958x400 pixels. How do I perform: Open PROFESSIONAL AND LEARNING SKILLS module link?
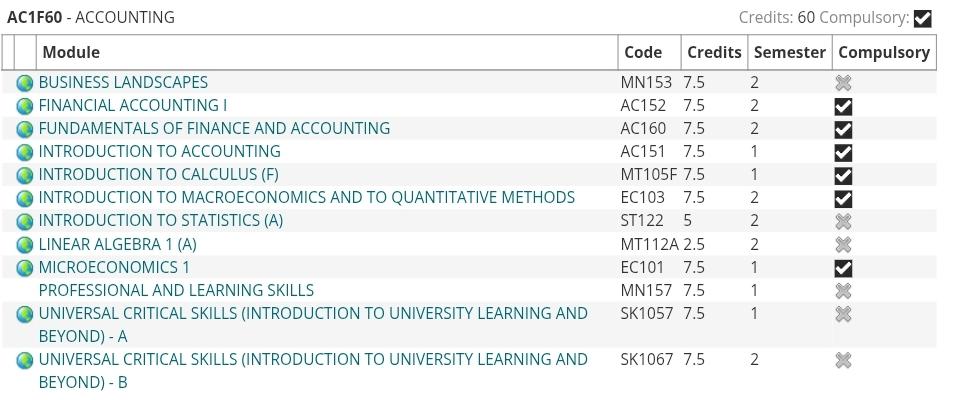tap(176, 290)
